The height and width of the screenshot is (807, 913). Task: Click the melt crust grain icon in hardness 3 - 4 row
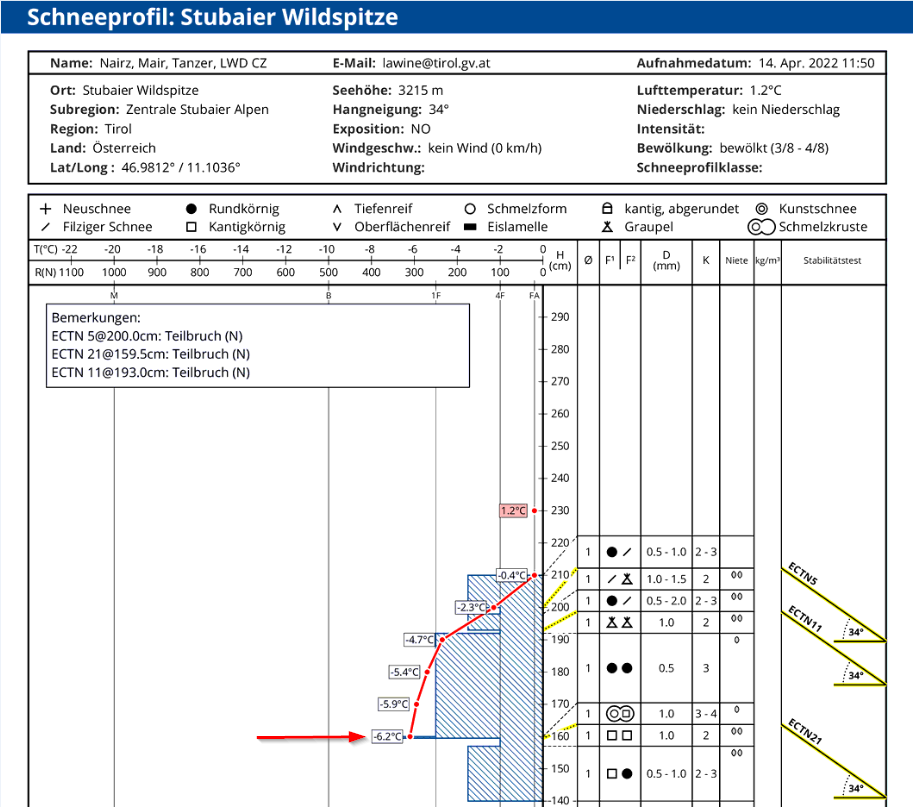(620, 713)
